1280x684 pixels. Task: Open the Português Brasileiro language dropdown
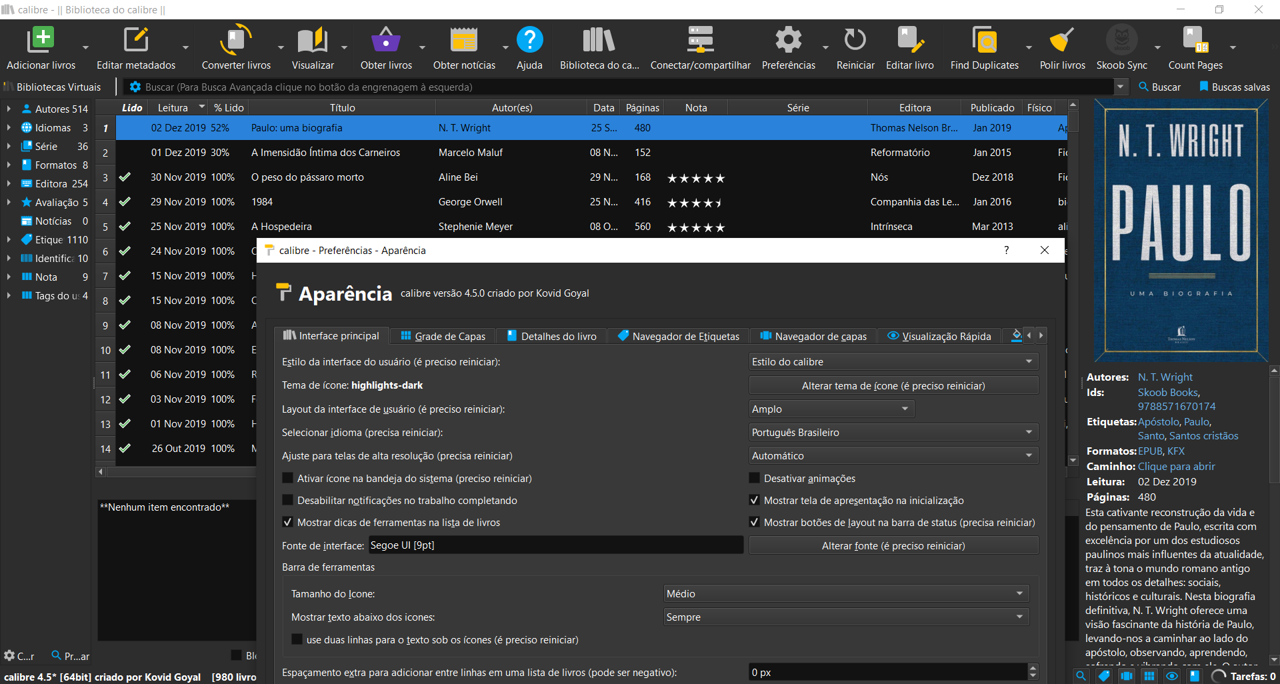click(893, 432)
